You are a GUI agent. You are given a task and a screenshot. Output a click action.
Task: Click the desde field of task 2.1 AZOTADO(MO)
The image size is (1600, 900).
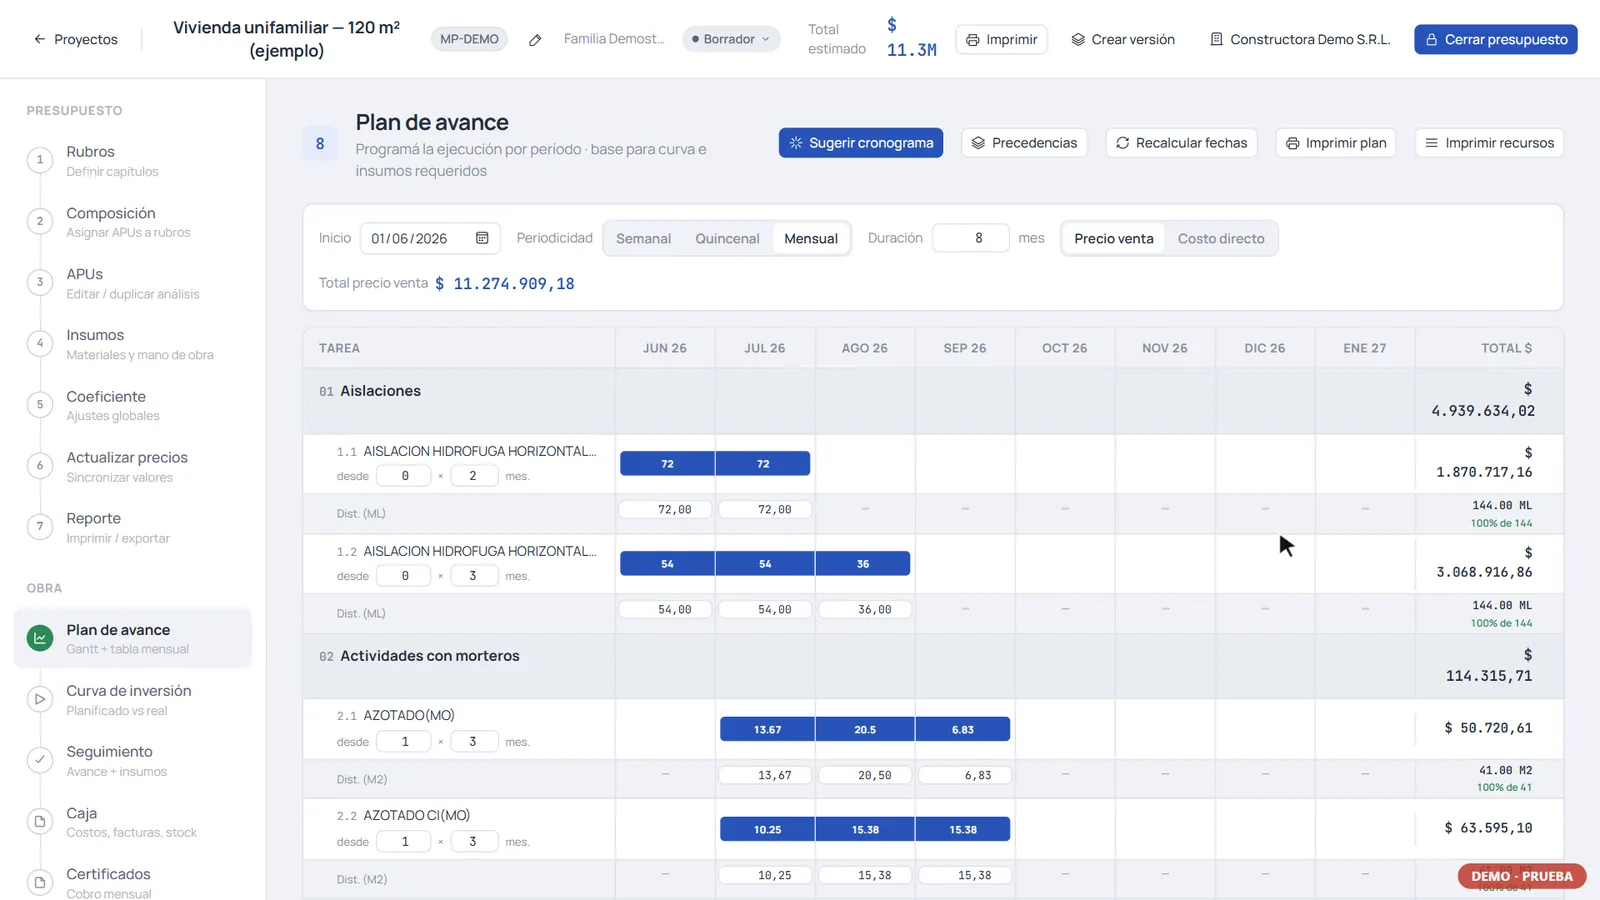404,742
